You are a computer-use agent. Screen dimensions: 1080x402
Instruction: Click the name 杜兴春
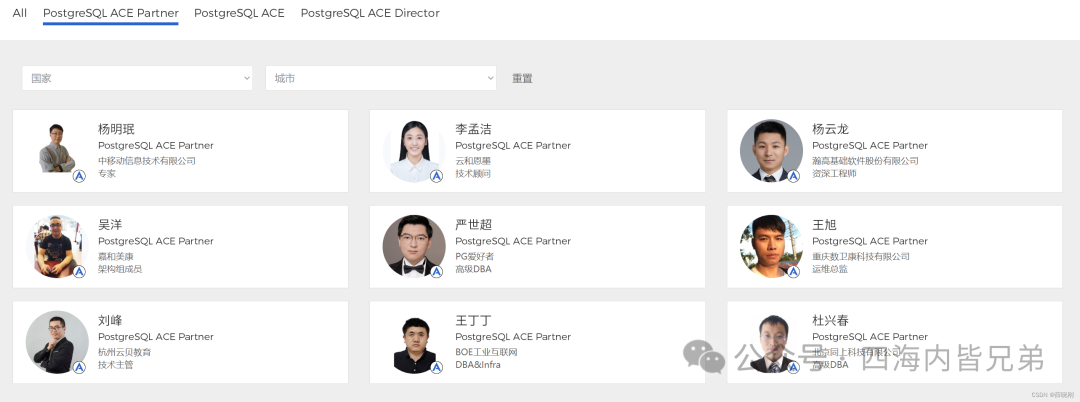click(x=831, y=321)
